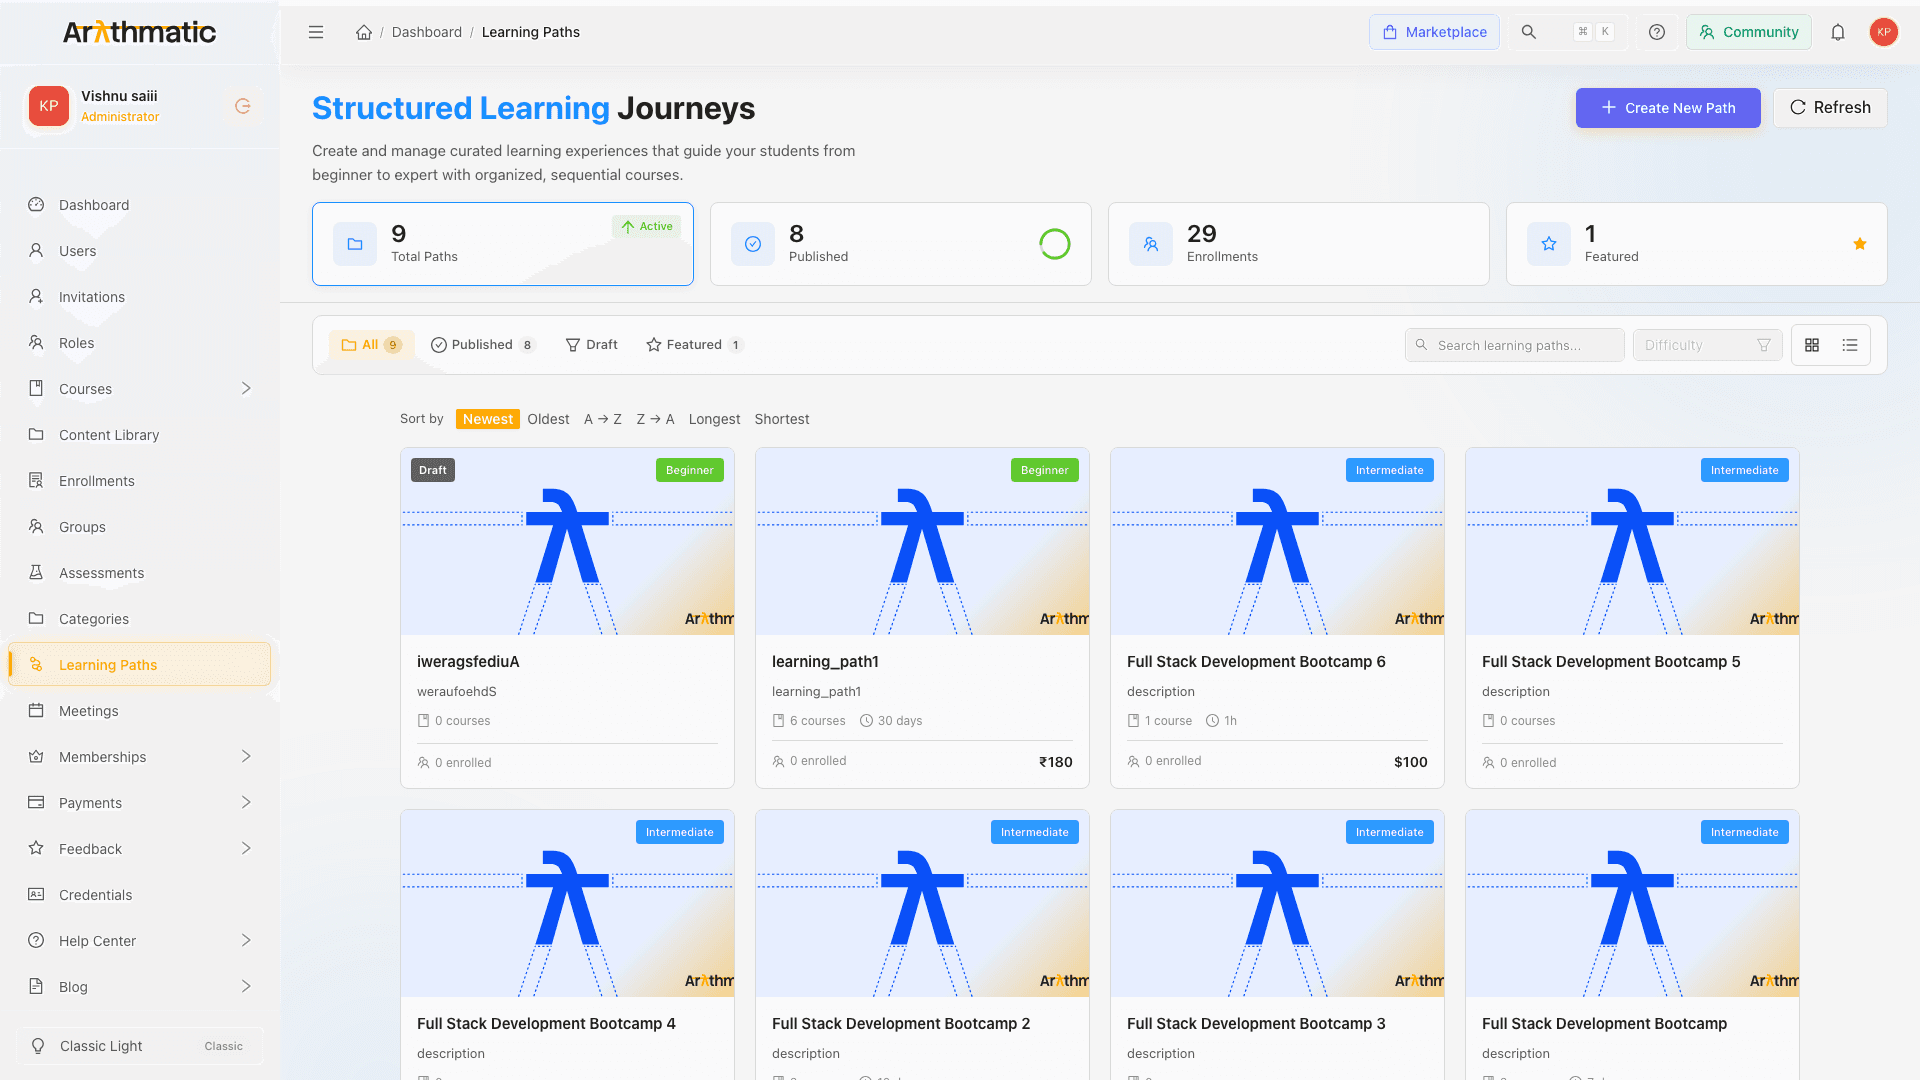Expand the Memberships submenu

pyautogui.click(x=246, y=756)
